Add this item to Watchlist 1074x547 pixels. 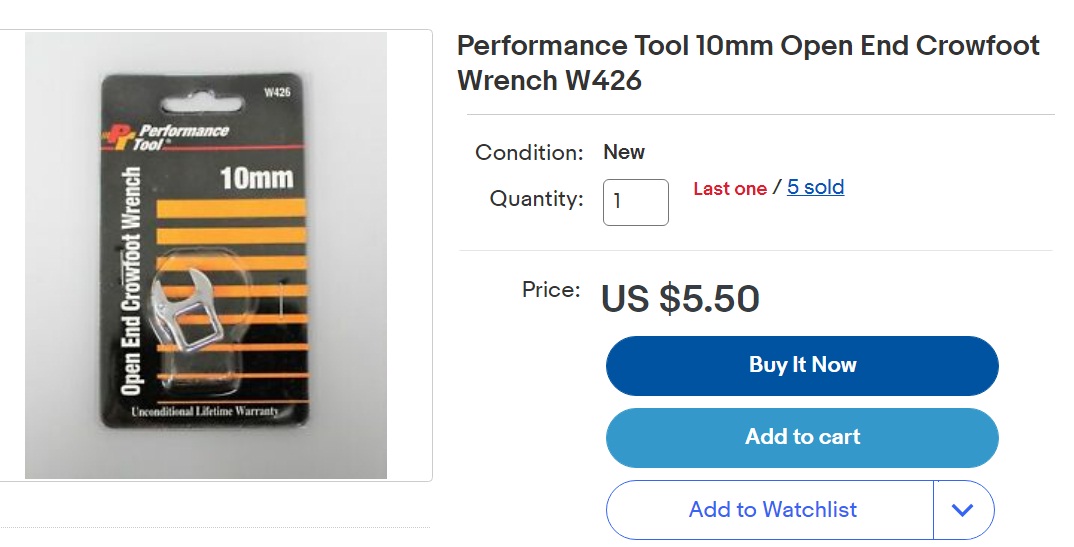771,510
